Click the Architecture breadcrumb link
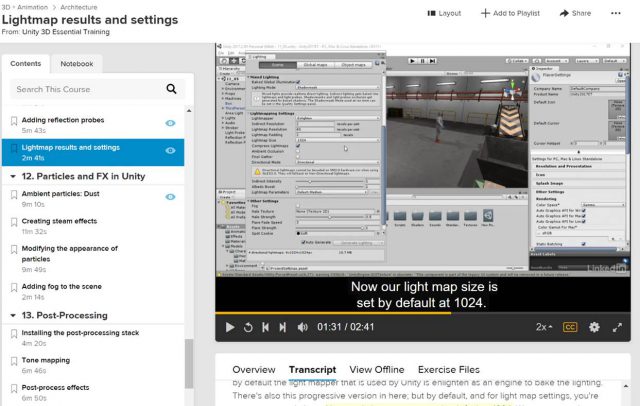Screen dimensions: 640x406 coord(79,7)
